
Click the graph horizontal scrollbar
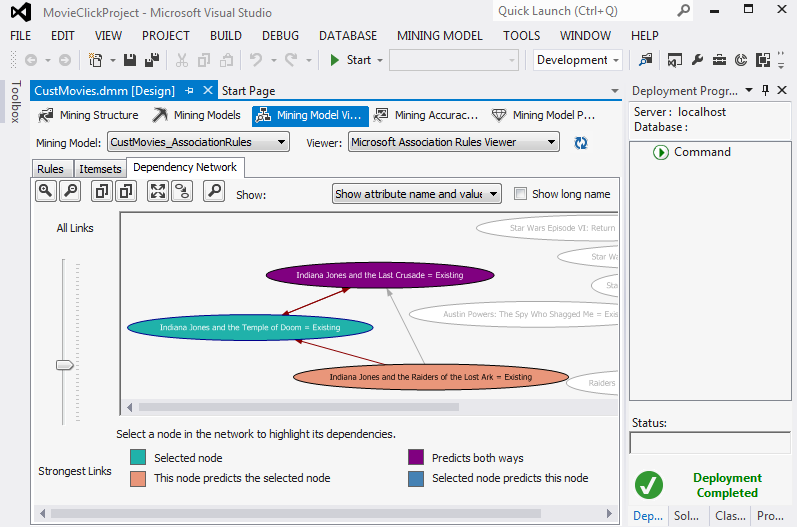(299, 407)
